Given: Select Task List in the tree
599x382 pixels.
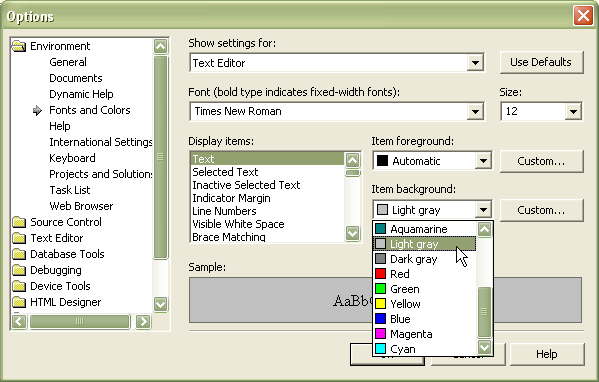Looking at the screenshot, I should 70,190.
